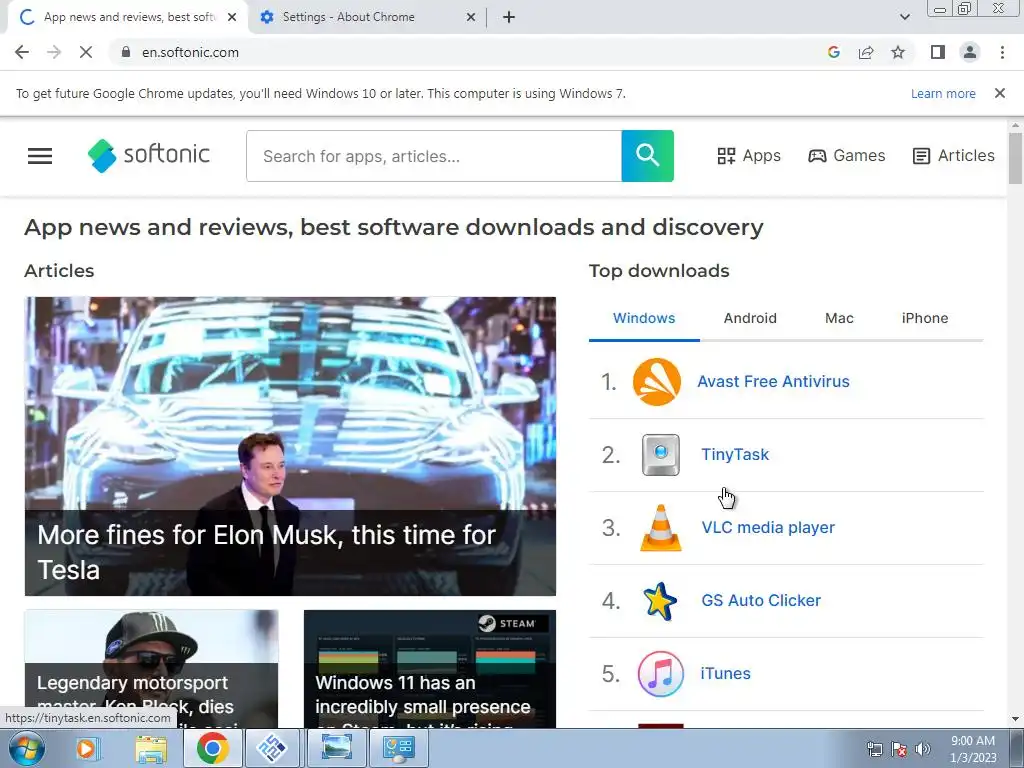Viewport: 1024px width, 768px height.
Task: Bookmark this page with the star
Action: 899,52
